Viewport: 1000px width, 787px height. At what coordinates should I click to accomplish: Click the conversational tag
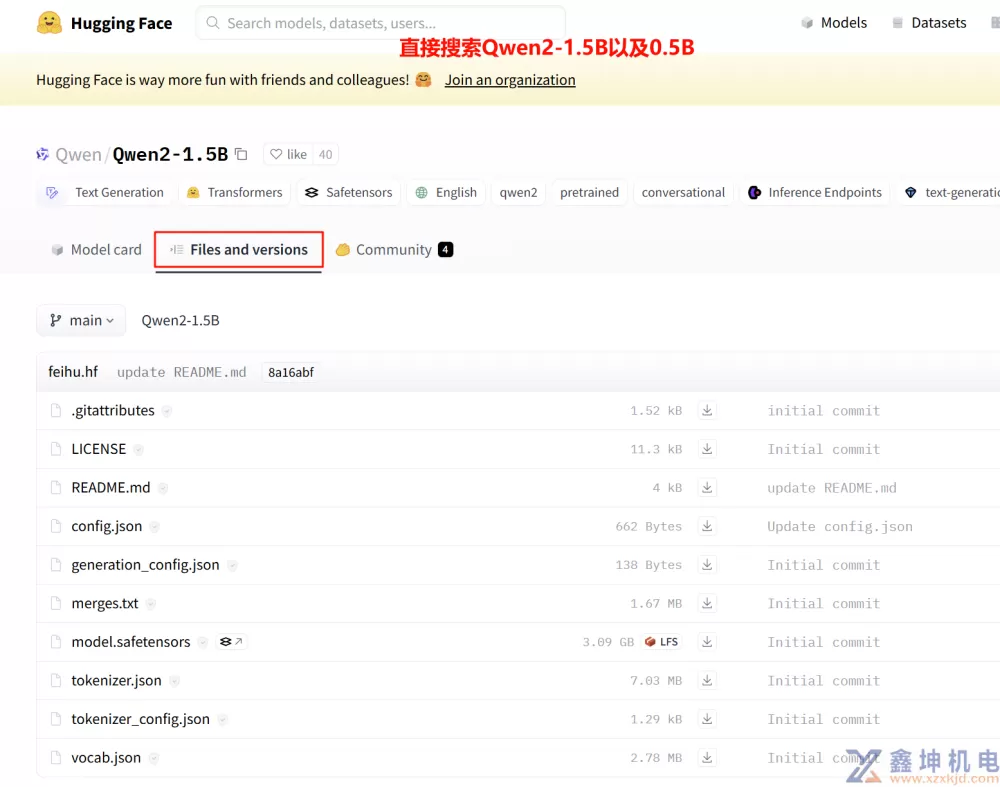tap(683, 193)
